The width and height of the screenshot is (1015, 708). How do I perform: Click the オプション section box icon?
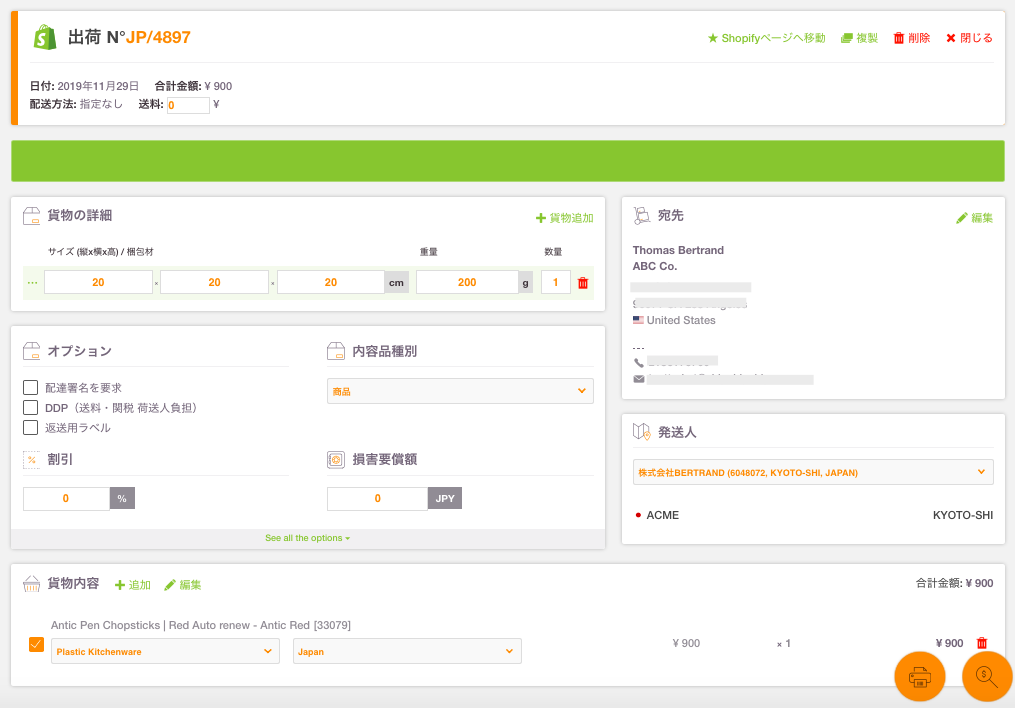click(31, 351)
